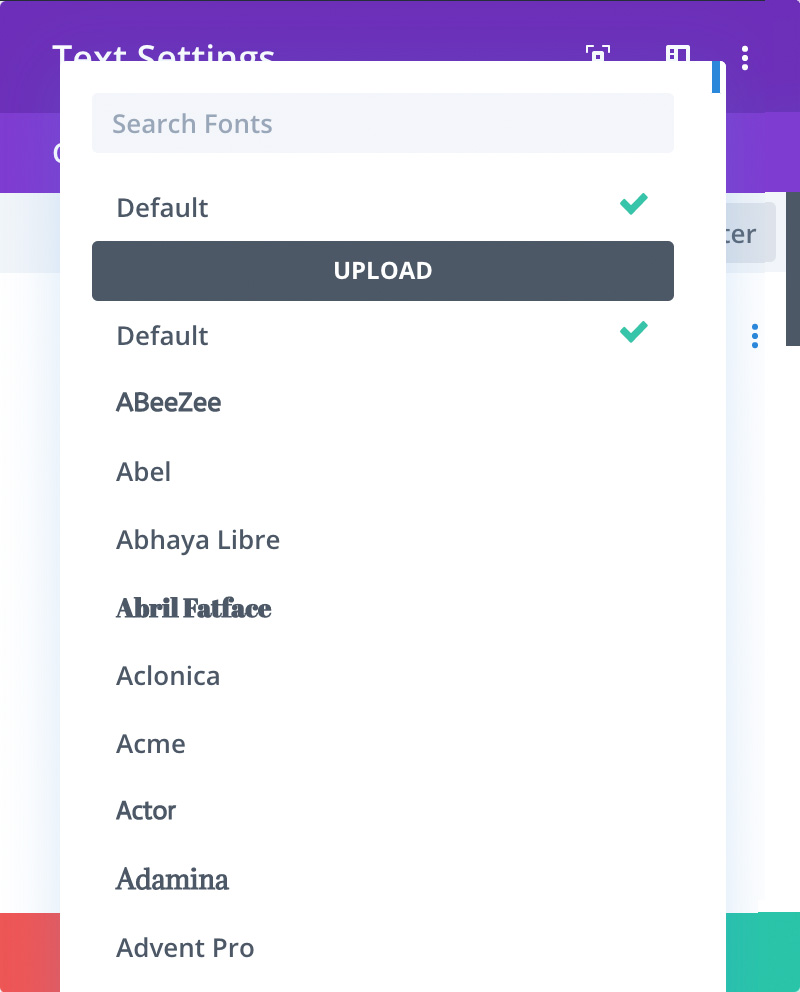Choose the Acme font
This screenshot has height=992, width=800.
coord(151,744)
